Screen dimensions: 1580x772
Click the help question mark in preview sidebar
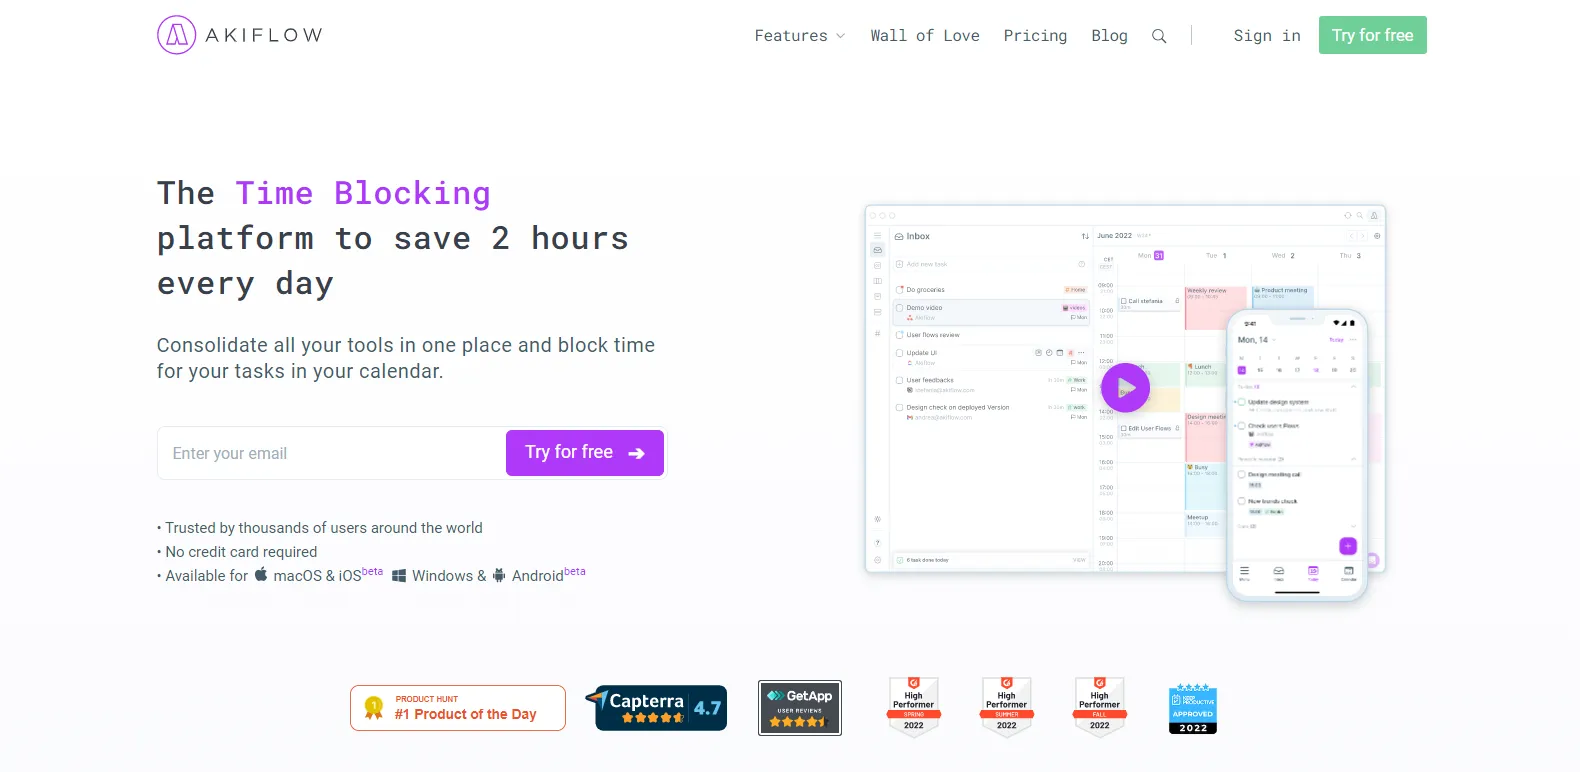click(878, 543)
